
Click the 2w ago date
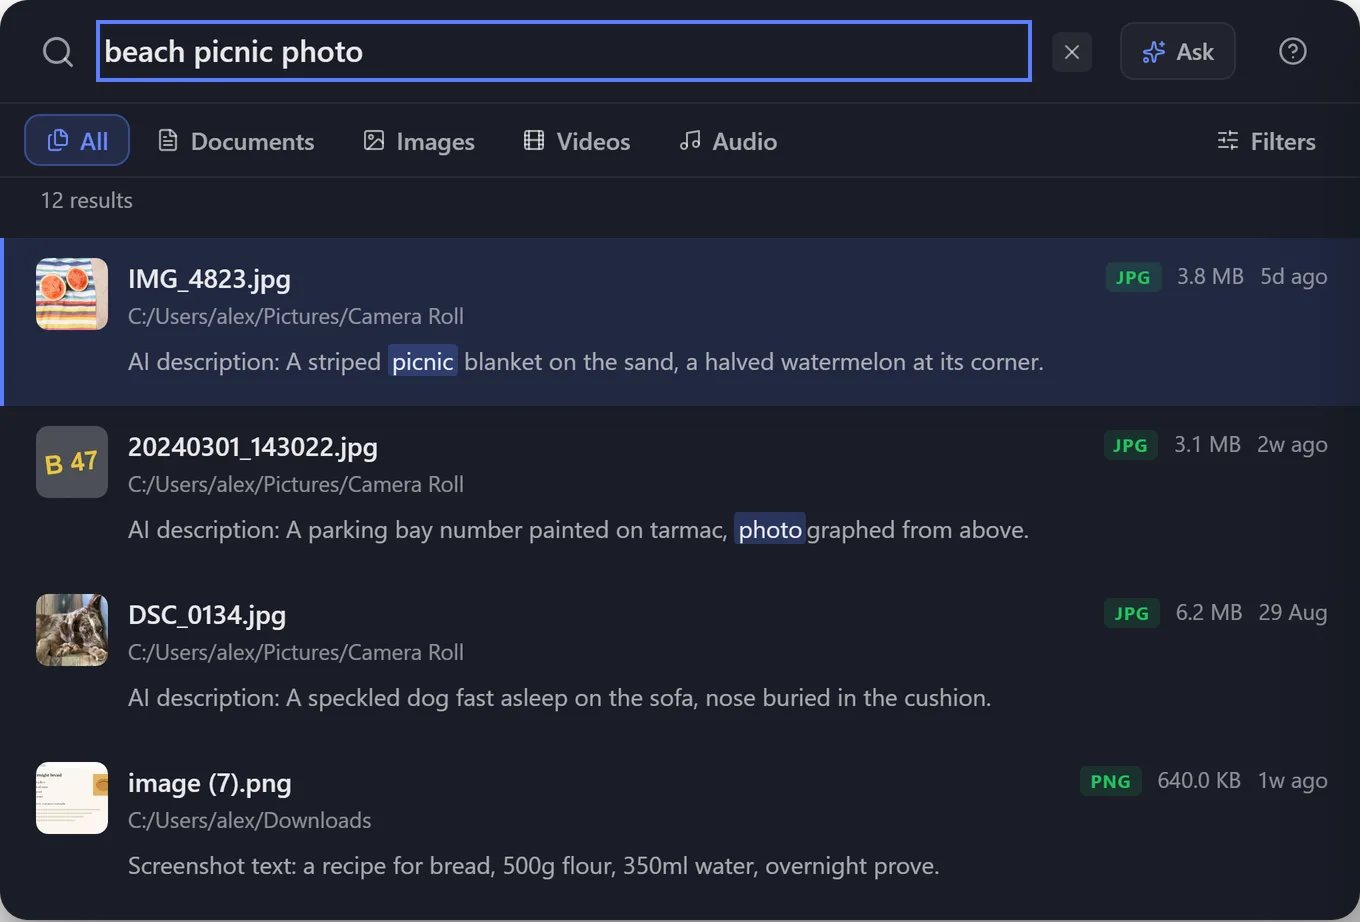(x=1292, y=444)
